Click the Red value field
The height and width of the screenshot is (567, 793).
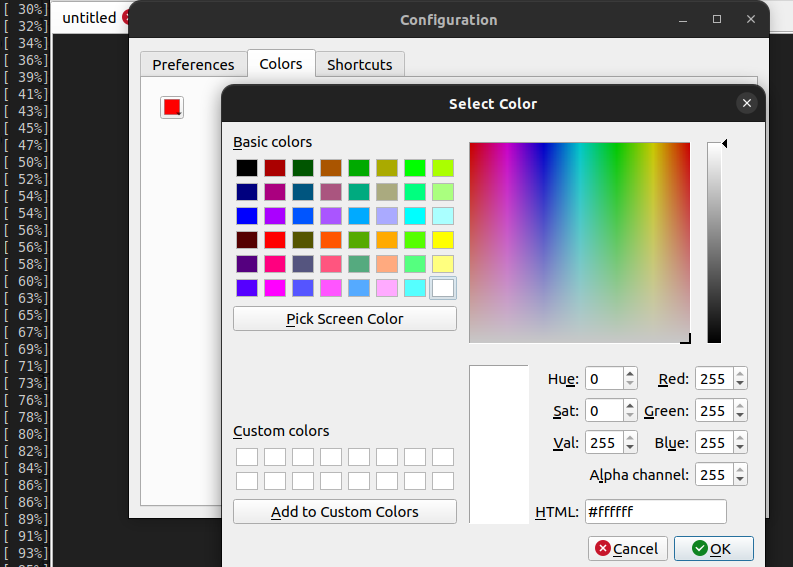(x=715, y=379)
